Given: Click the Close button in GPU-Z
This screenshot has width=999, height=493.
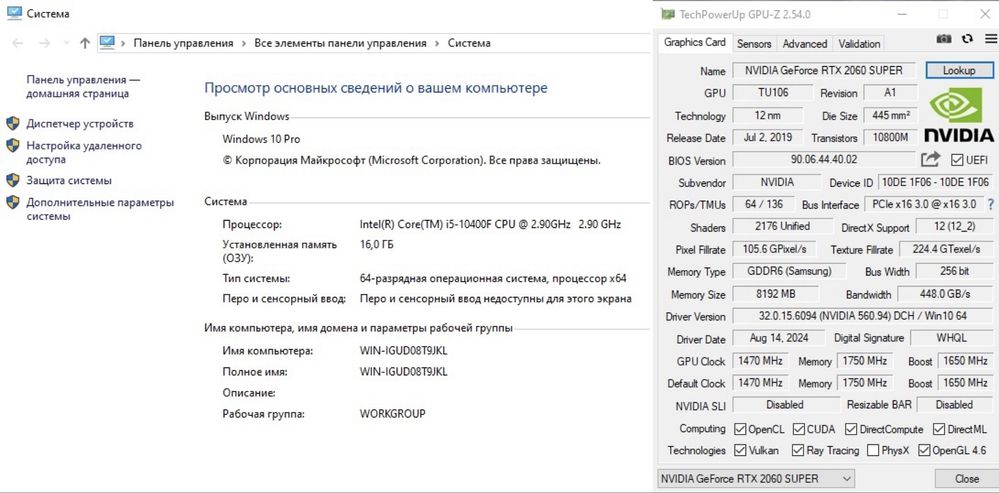Looking at the screenshot, I should point(967,478).
